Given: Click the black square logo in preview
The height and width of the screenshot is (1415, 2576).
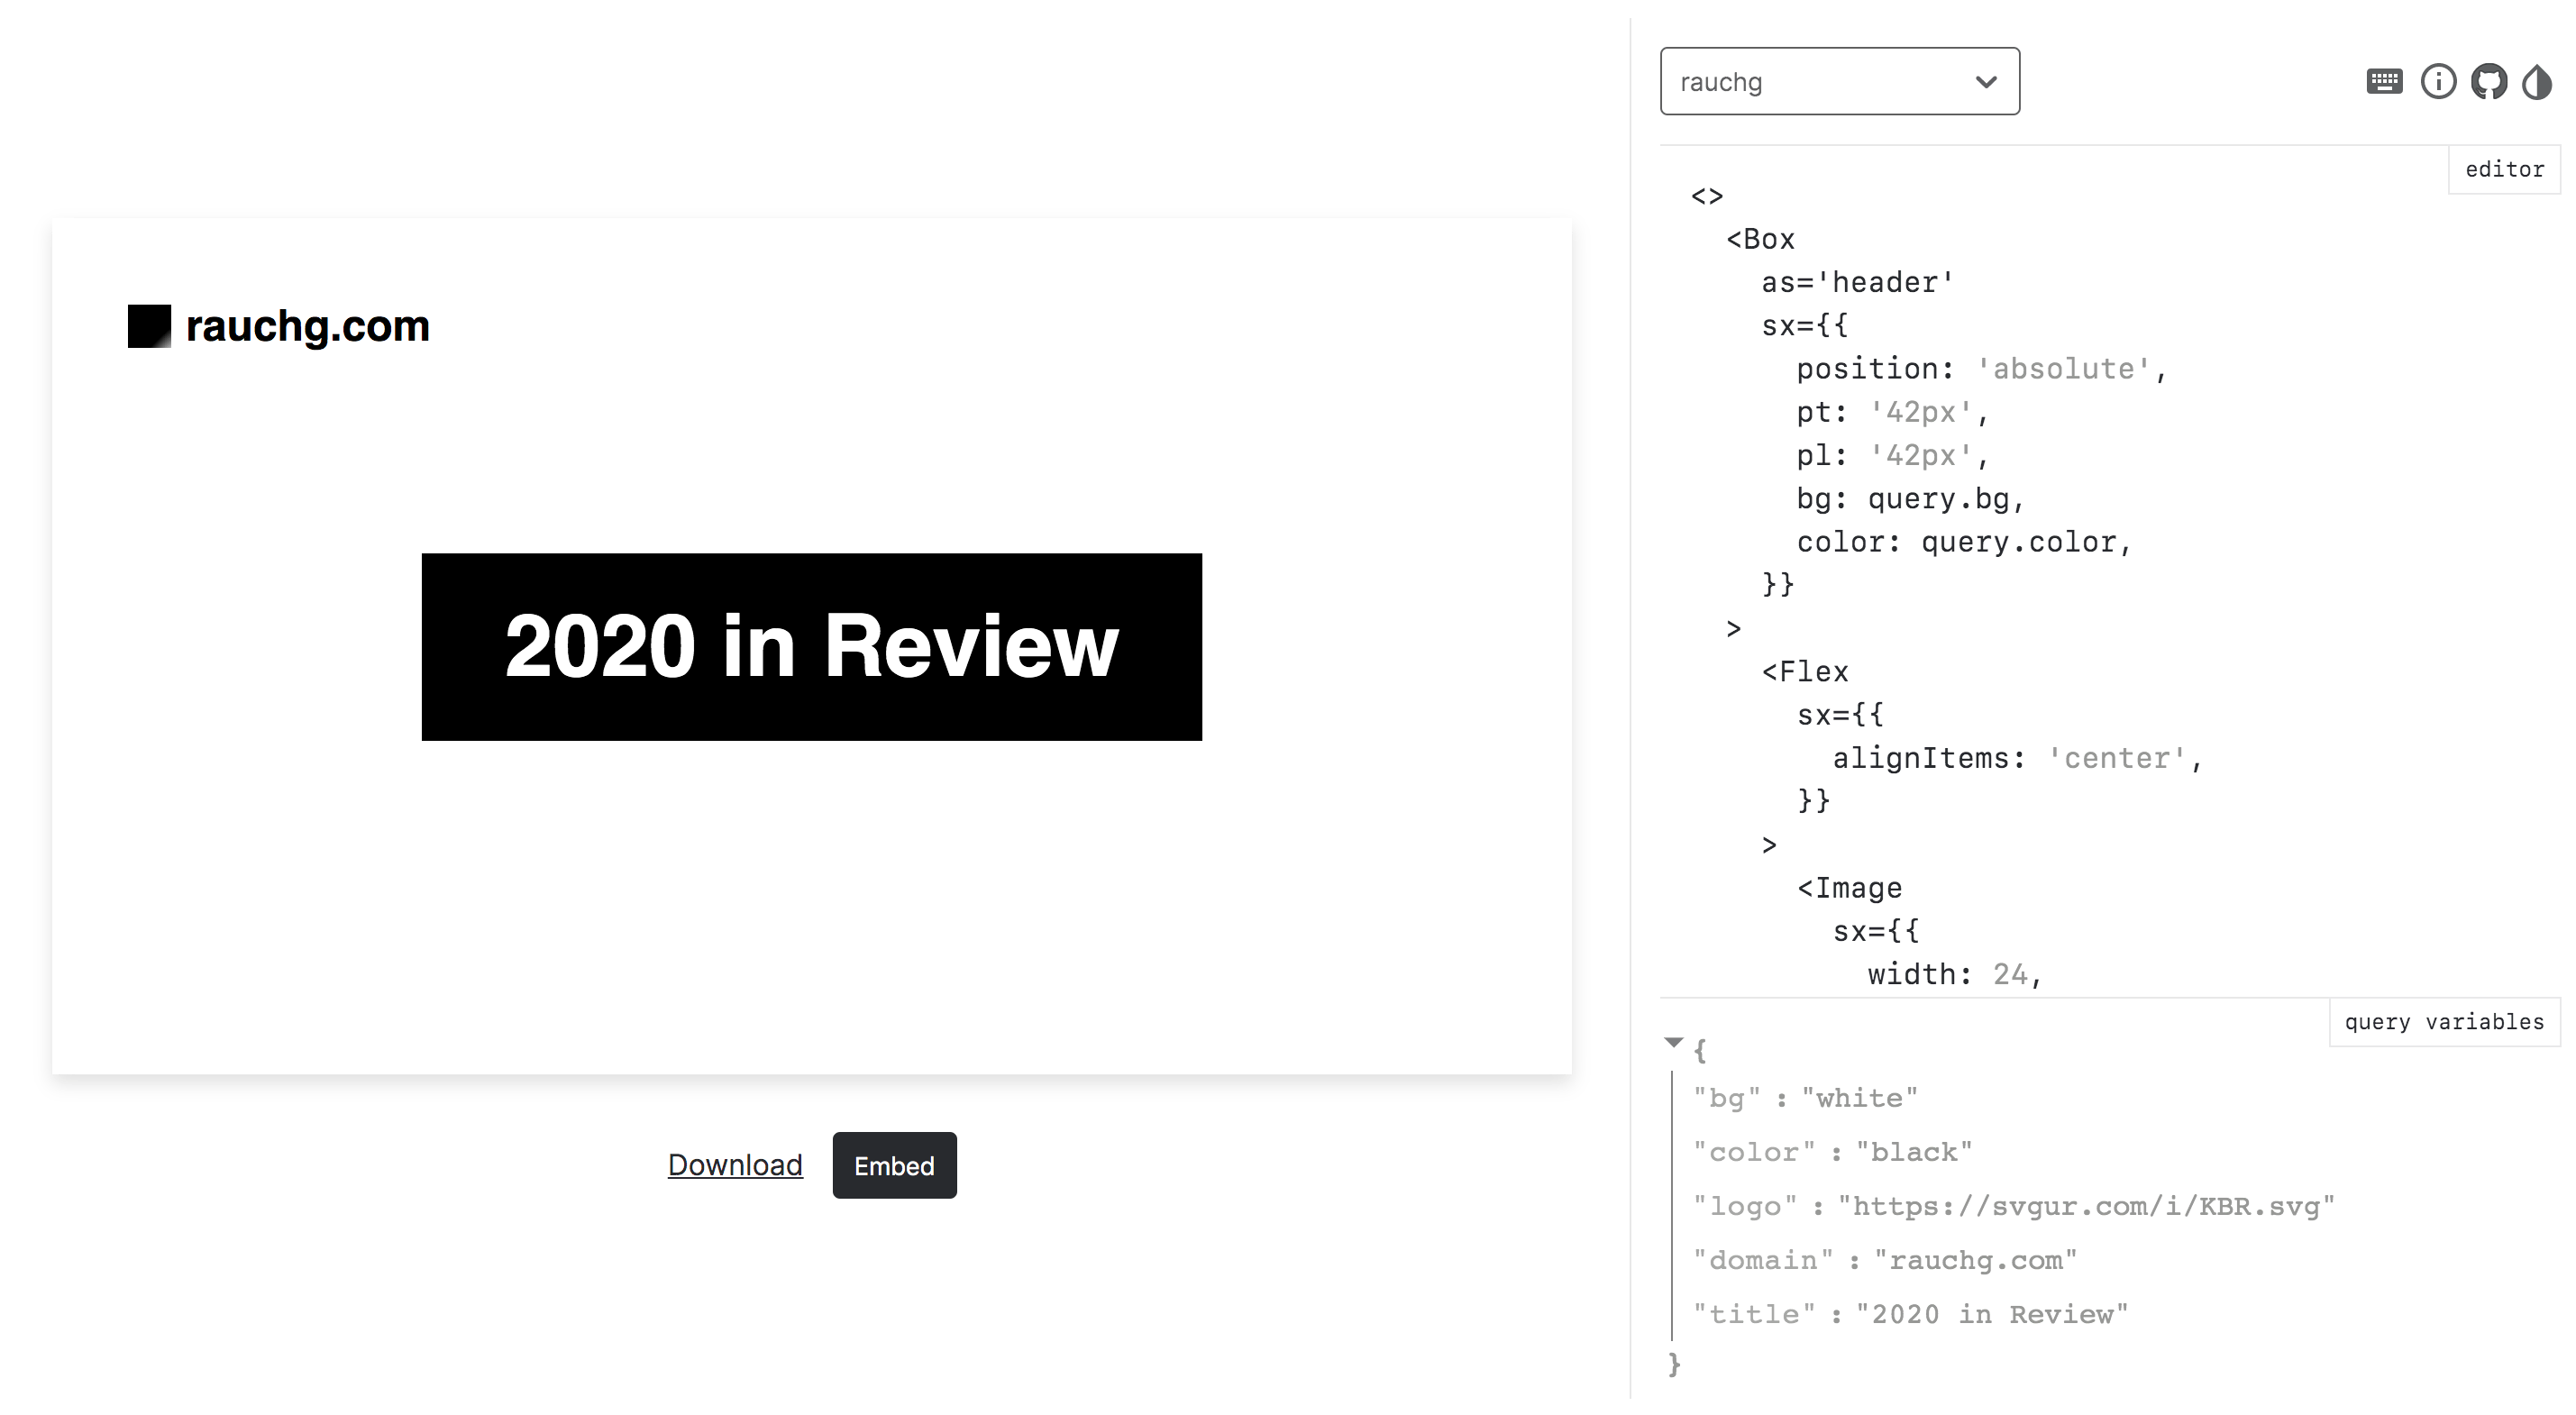Looking at the screenshot, I should pyautogui.click(x=149, y=326).
